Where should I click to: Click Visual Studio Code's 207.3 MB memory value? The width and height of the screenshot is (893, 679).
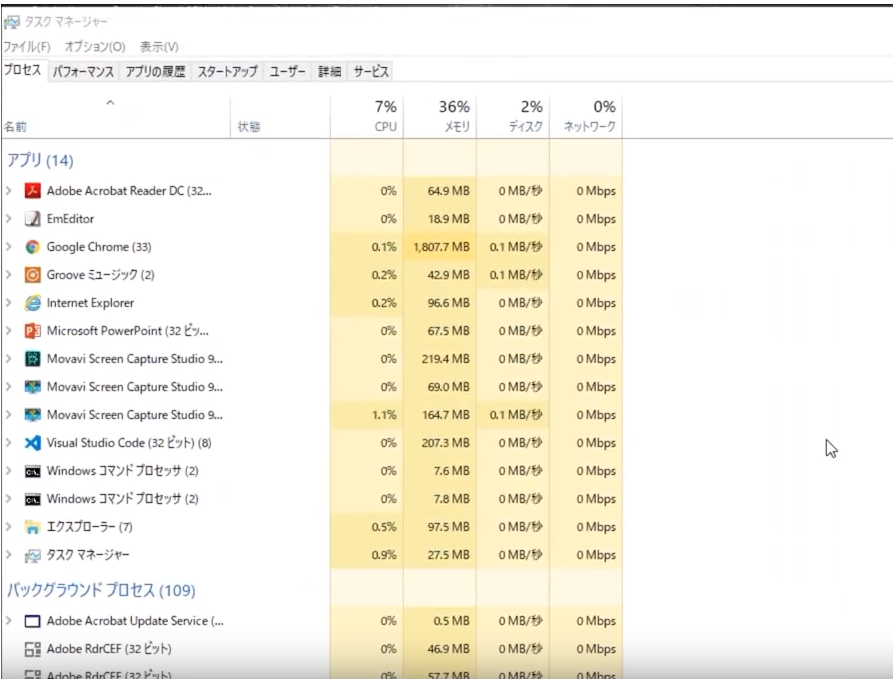point(445,443)
